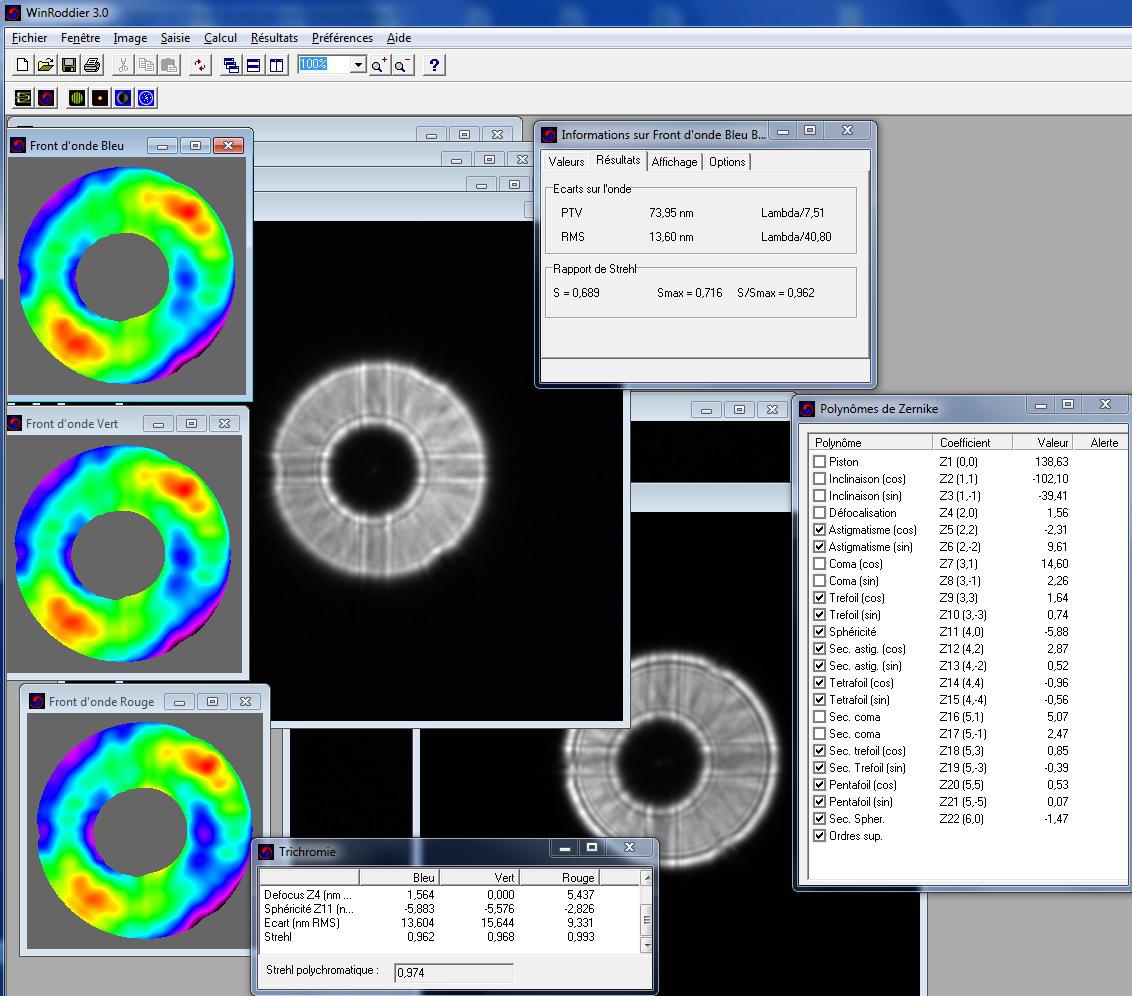Image resolution: width=1132 pixels, height=996 pixels.
Task: Click the zoom in magnifier icon
Action: point(379,65)
